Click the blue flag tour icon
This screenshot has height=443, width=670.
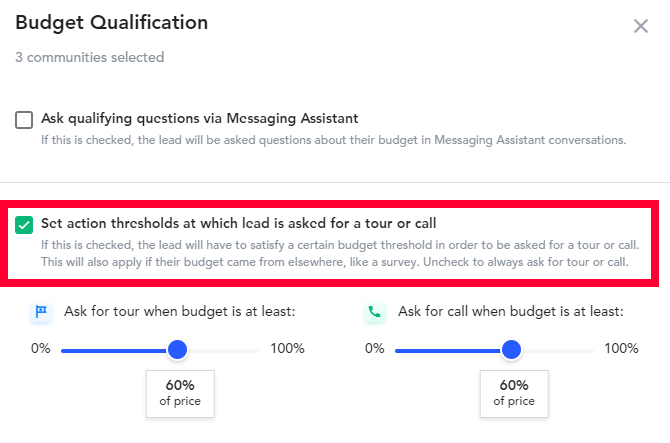pos(41,312)
